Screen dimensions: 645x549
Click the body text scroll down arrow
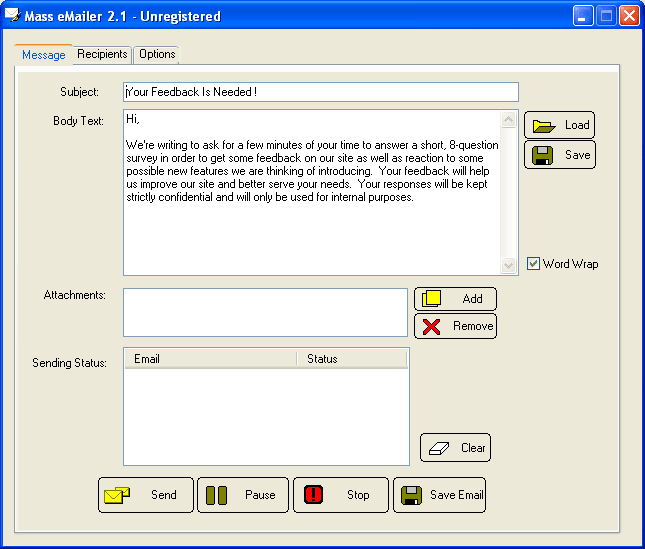[x=508, y=265]
